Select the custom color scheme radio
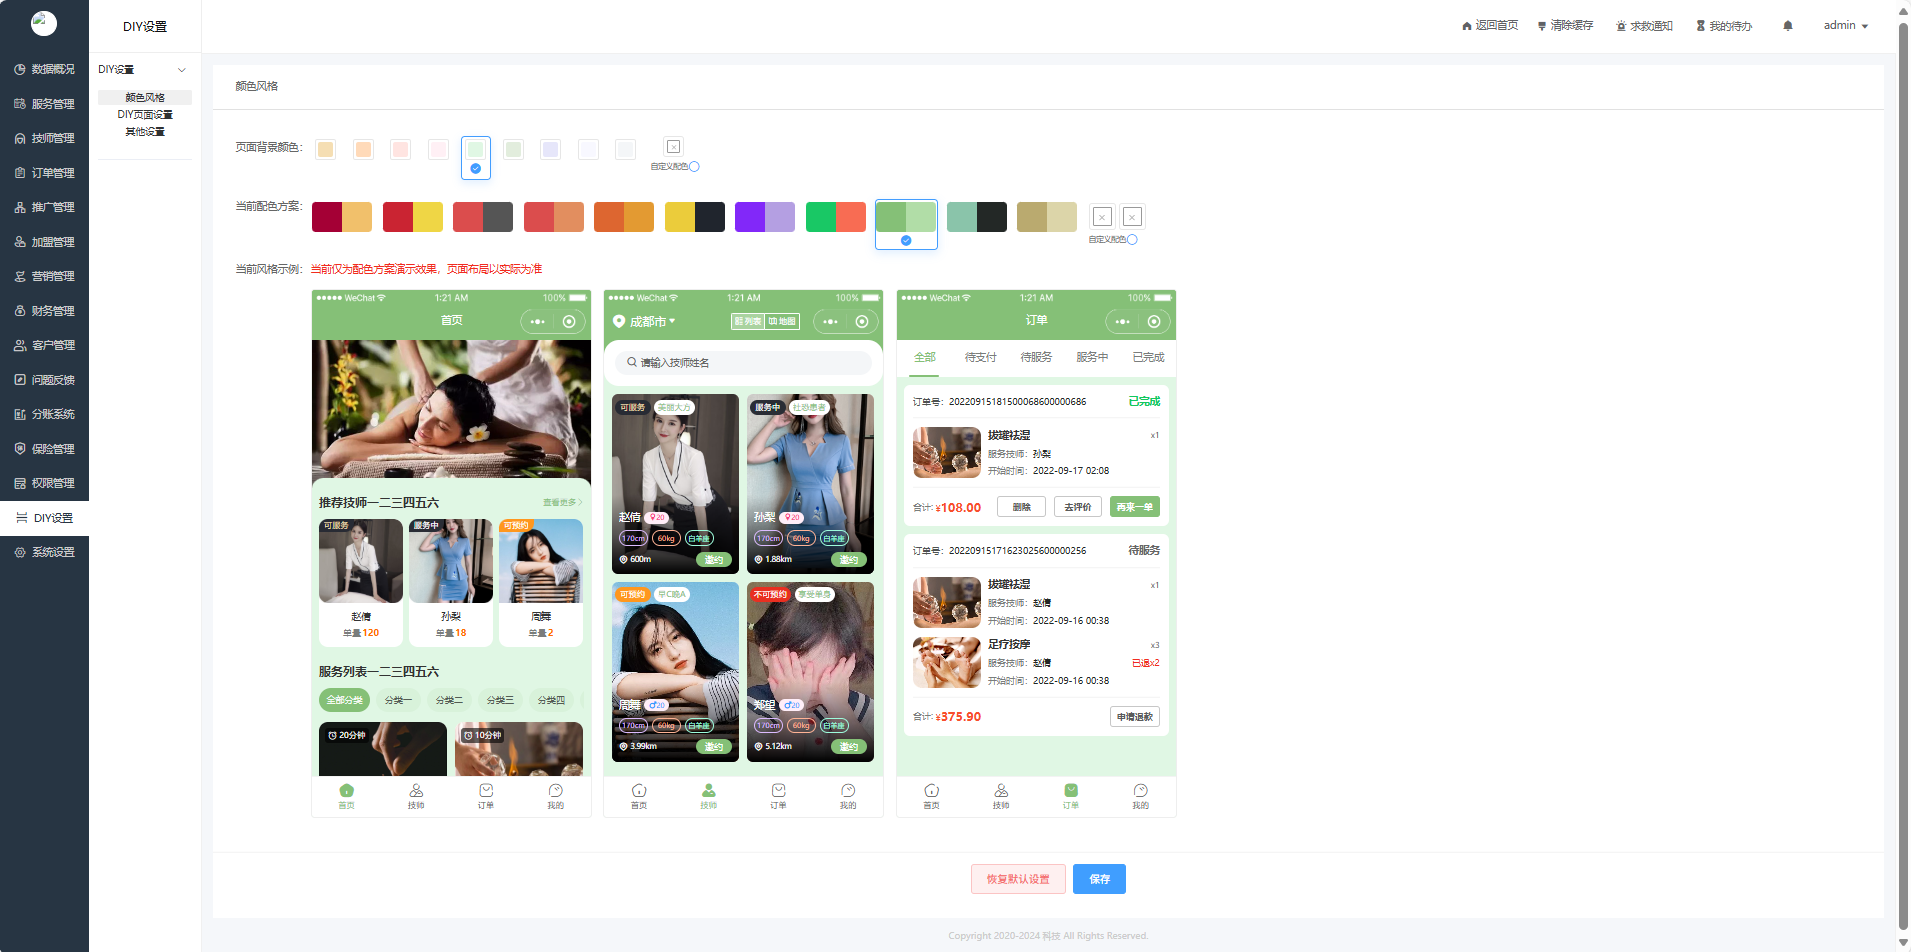Screen dimensions: 1911x952 click(x=1132, y=240)
